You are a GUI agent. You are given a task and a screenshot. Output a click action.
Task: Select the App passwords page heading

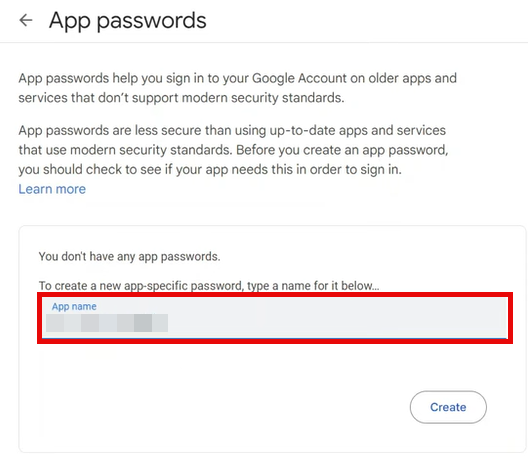click(128, 21)
